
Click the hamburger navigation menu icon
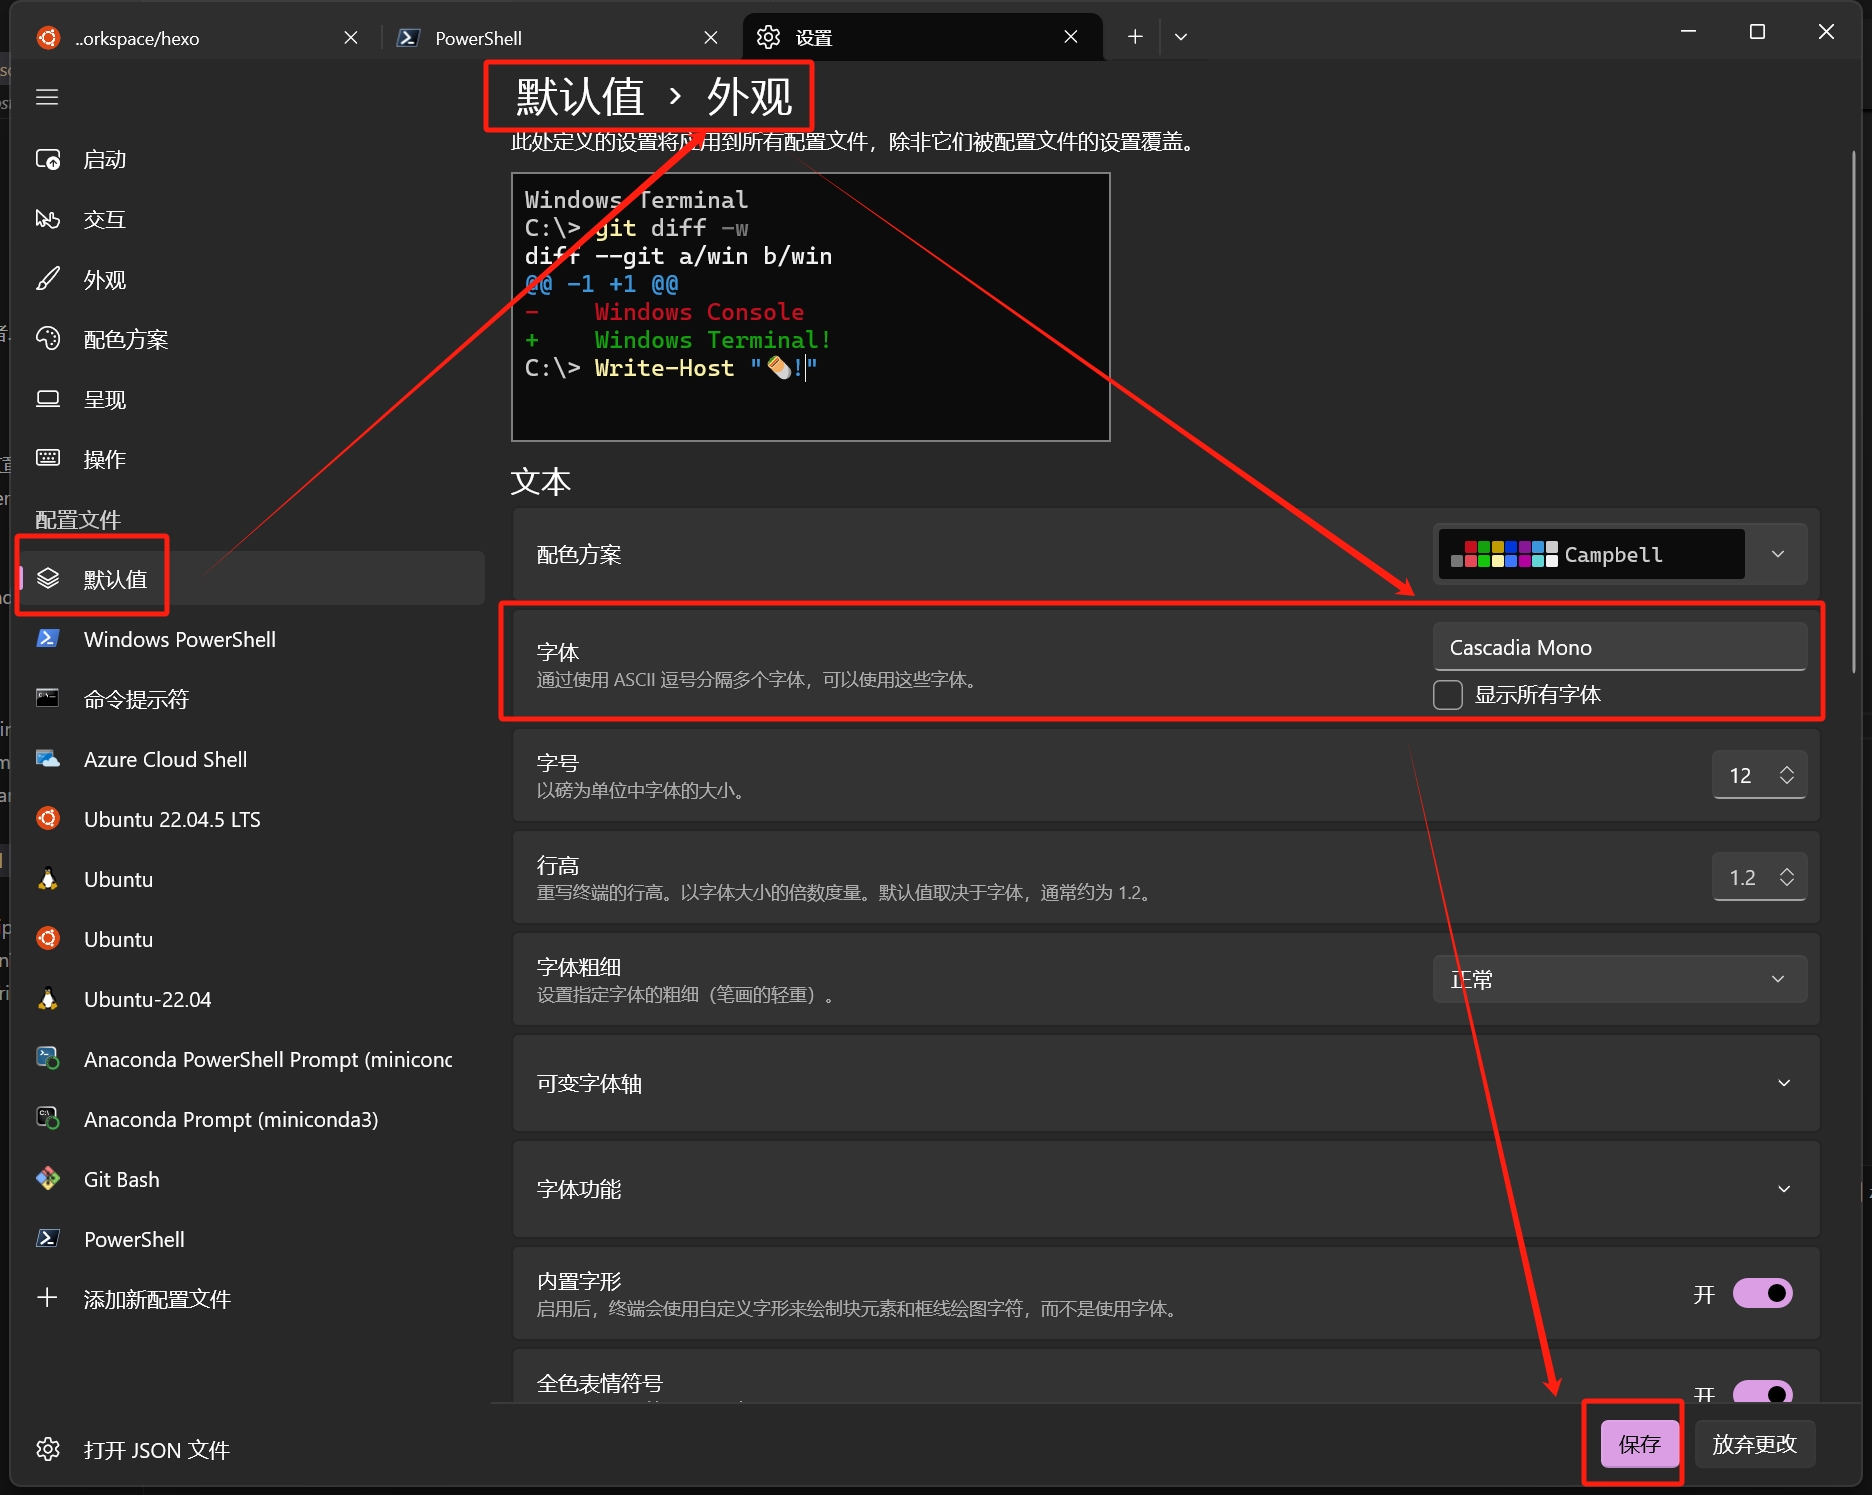click(47, 97)
